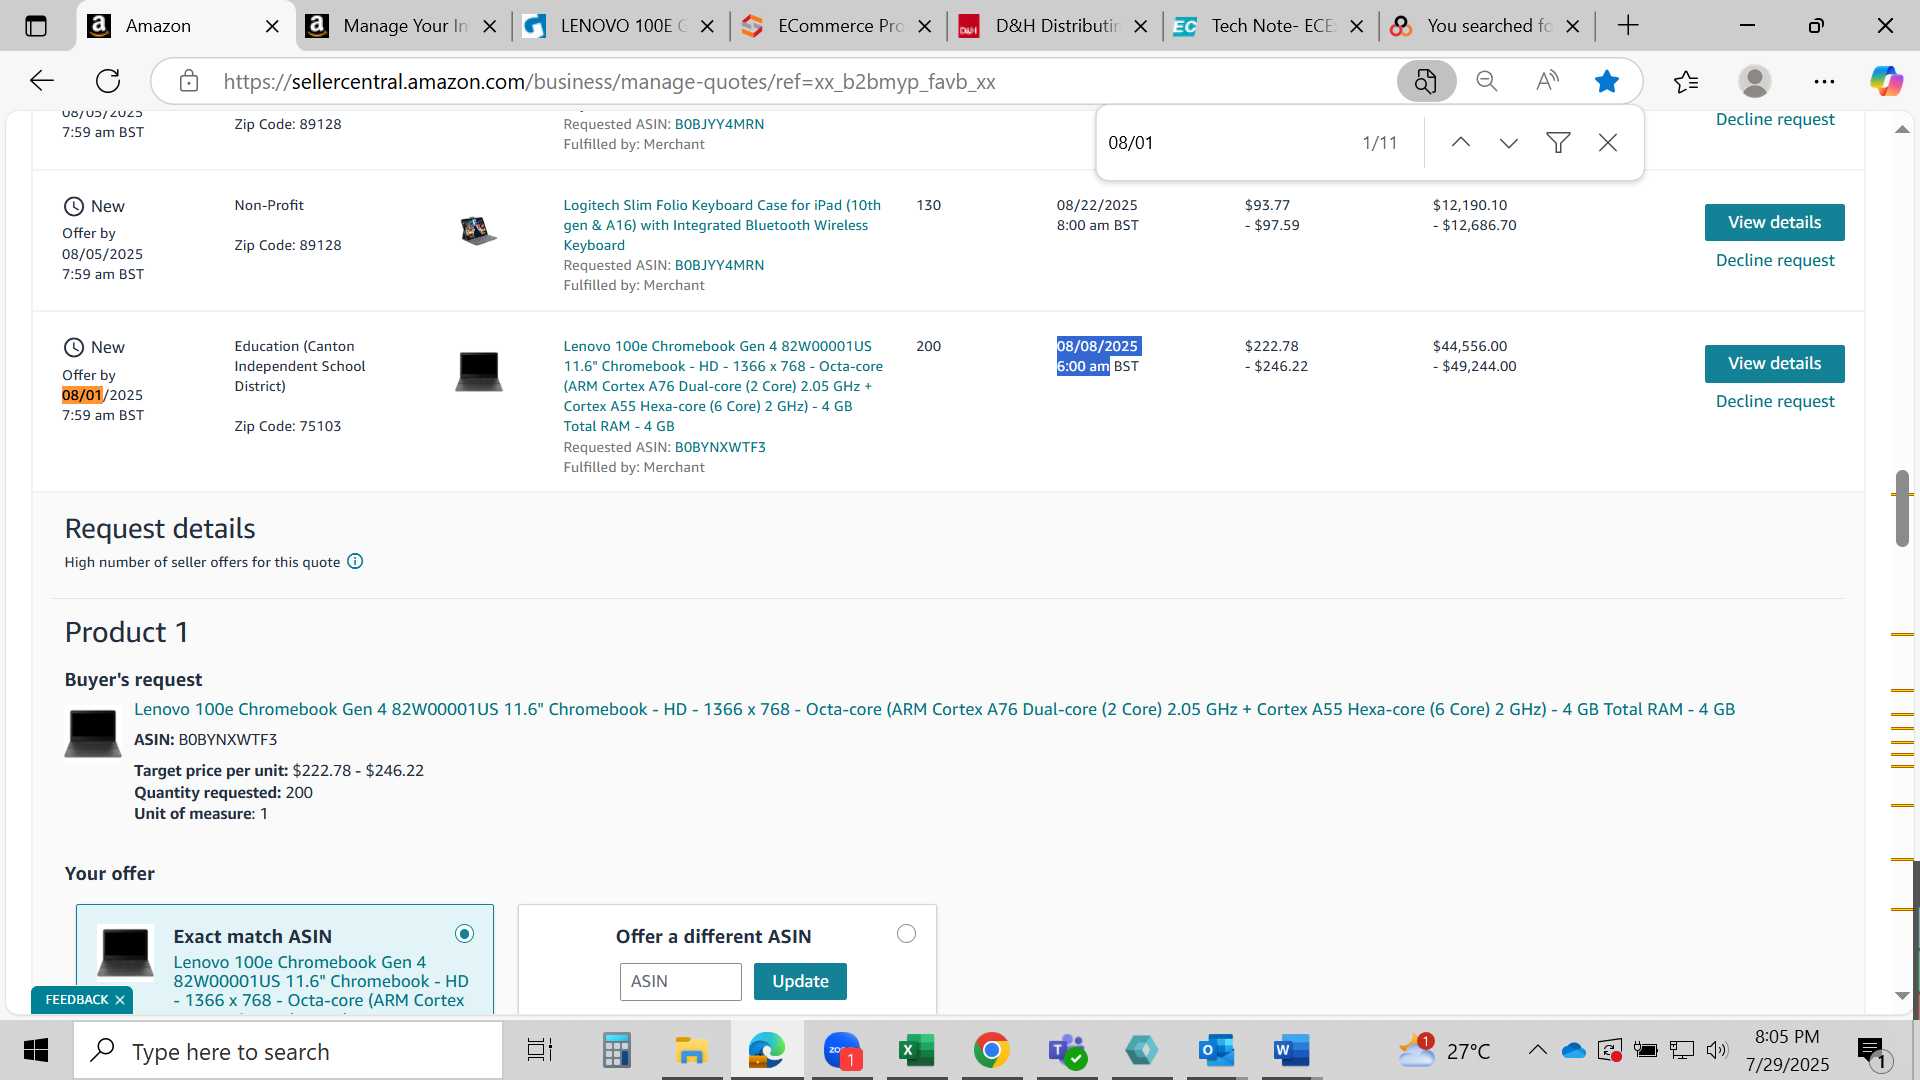Open Excel from the taskbar
This screenshot has width=1920, height=1080.
coord(916,1050)
